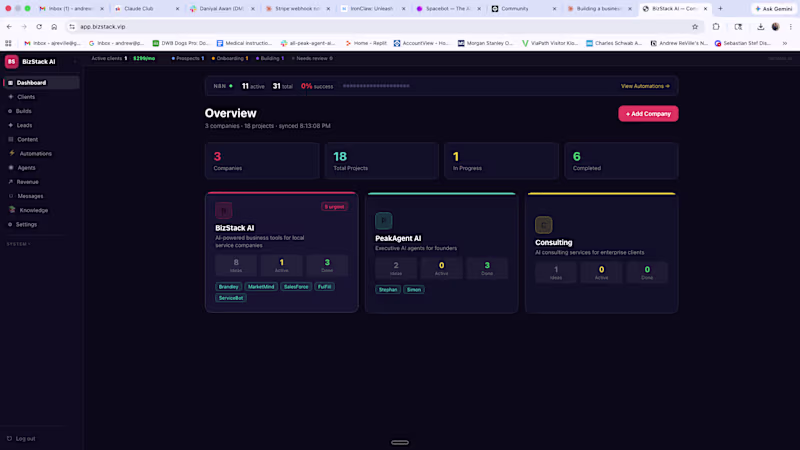800x450 pixels.
Task: Expand the SYSTEM section in sidebar
Action: [x=18, y=244]
